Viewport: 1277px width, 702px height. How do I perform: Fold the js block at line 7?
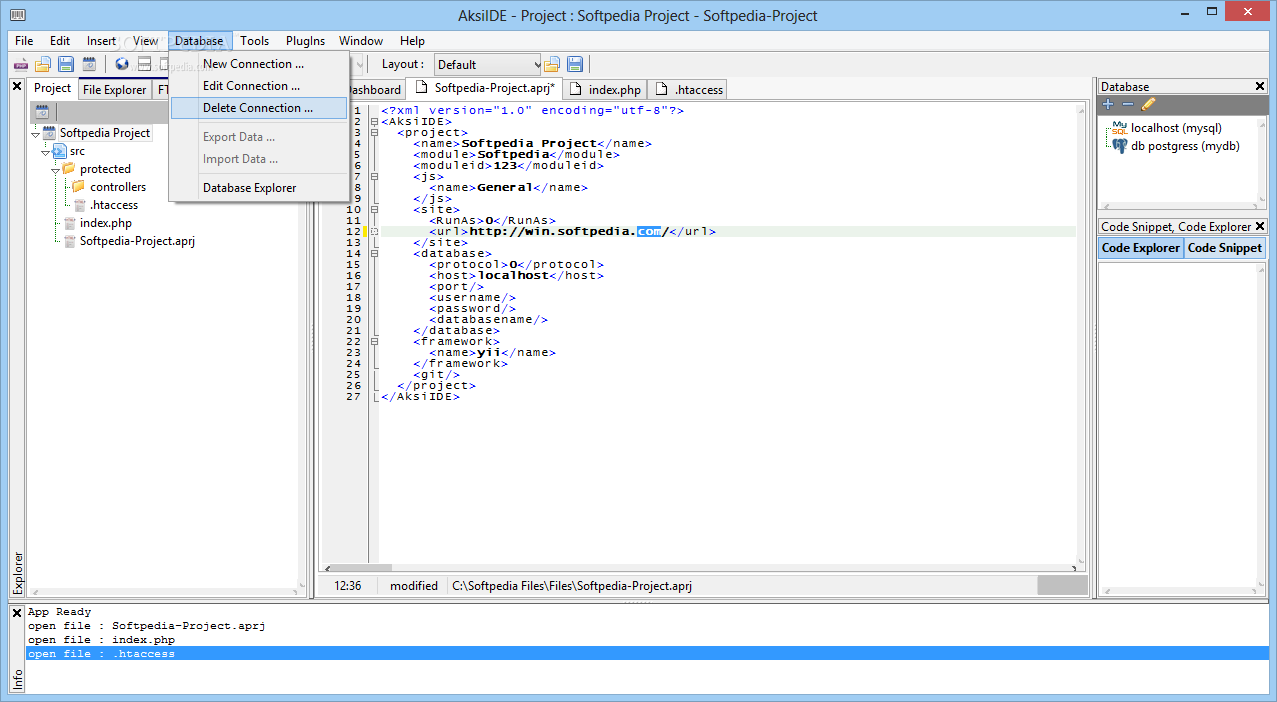click(374, 177)
